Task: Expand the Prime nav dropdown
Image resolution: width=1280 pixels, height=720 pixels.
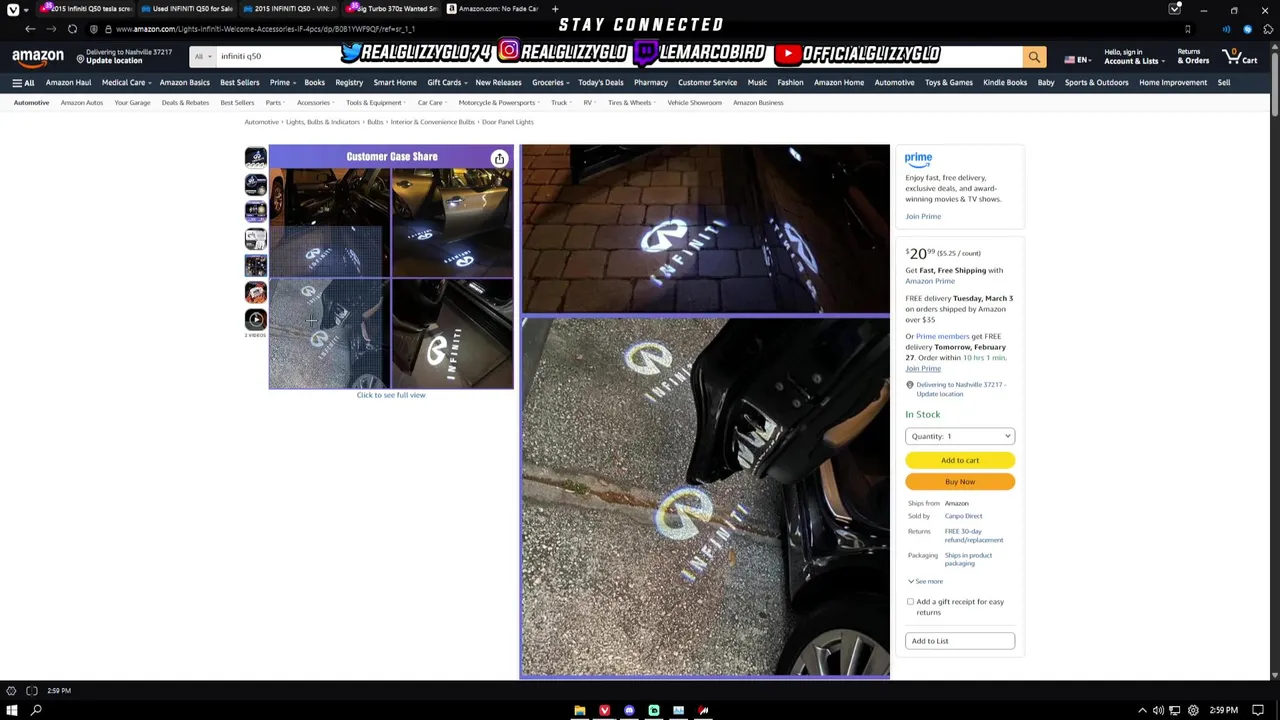Action: coord(282,83)
